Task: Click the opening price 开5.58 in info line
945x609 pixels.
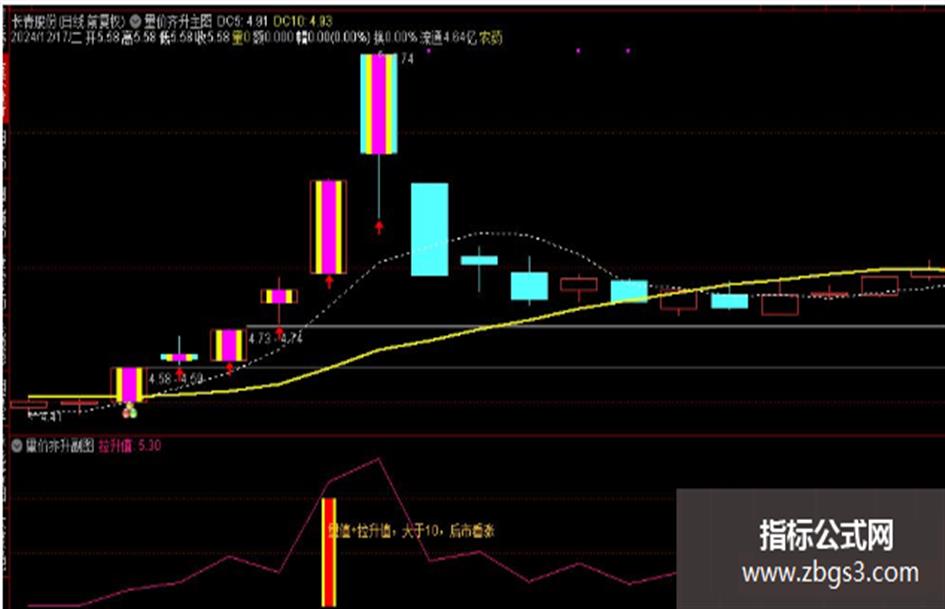Action: (102, 37)
